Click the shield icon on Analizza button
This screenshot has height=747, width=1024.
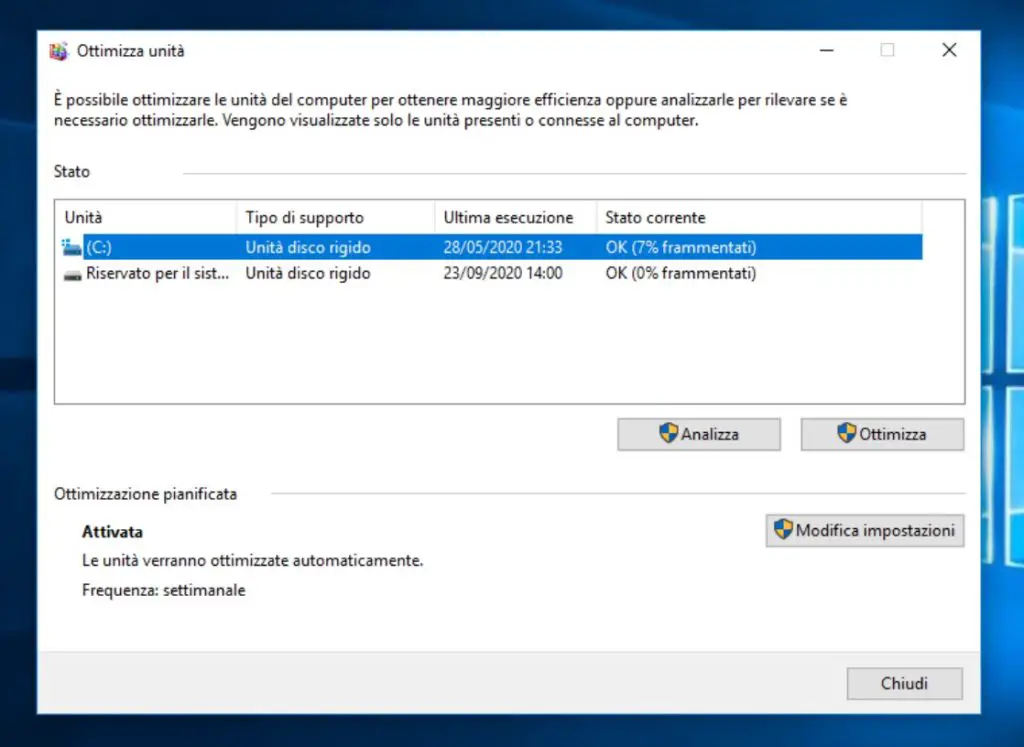(668, 434)
